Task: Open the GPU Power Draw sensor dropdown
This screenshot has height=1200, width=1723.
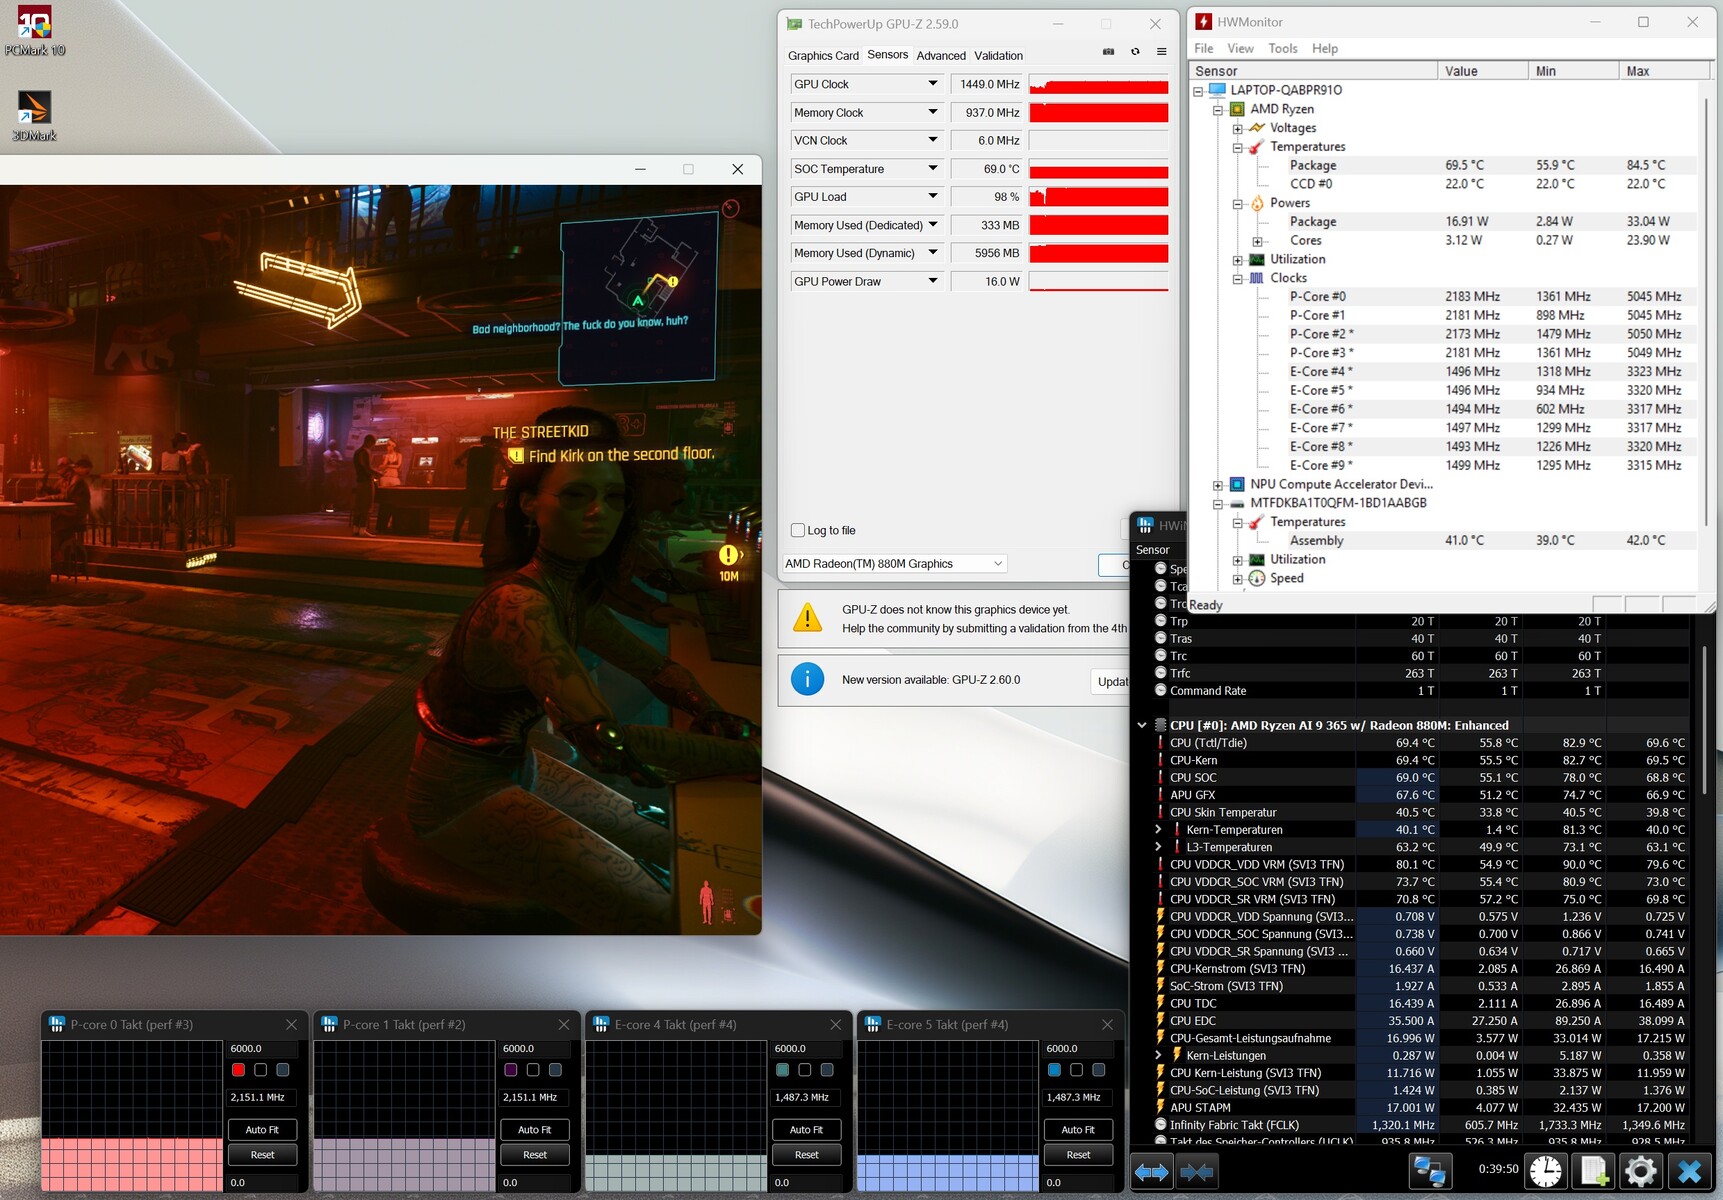Action: tap(933, 281)
